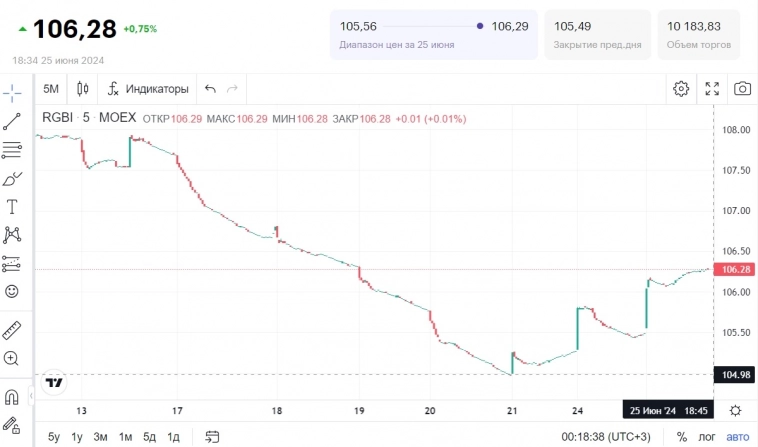Open the 5M time interval dropdown
Image resolution: width=758 pixels, height=447 pixels.
[51, 89]
